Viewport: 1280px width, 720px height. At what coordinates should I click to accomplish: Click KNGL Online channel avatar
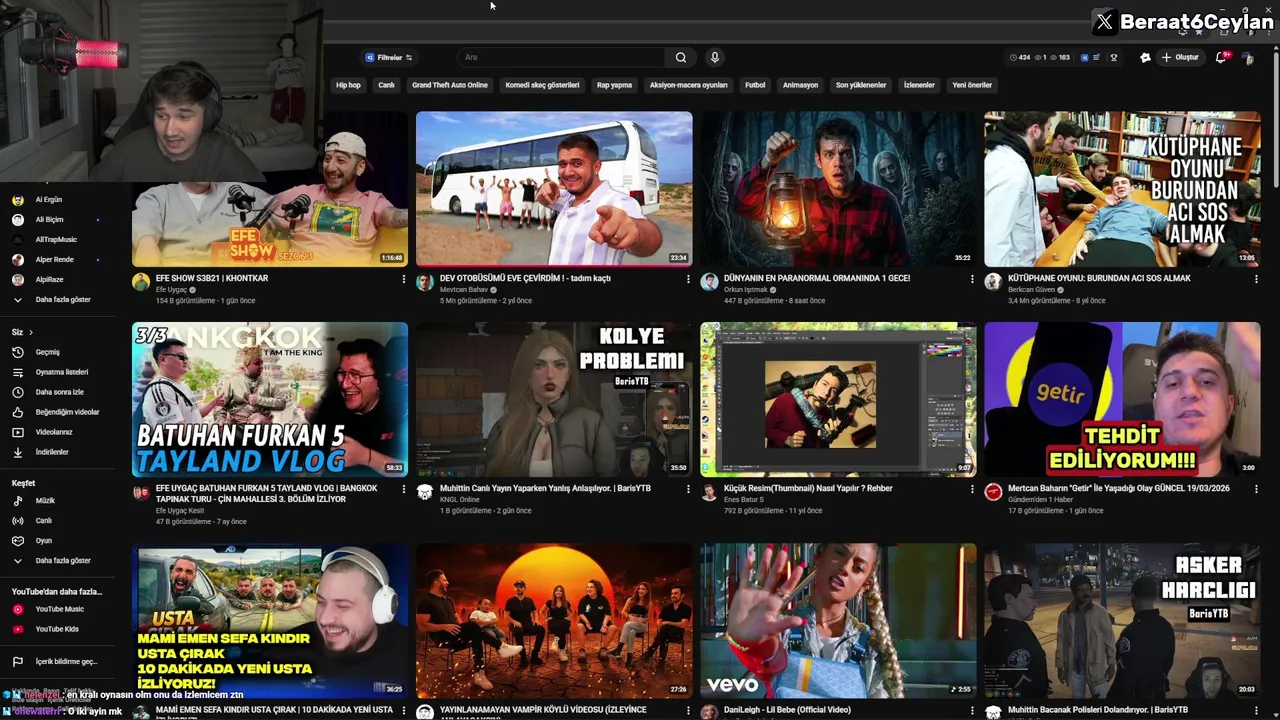tap(425, 492)
